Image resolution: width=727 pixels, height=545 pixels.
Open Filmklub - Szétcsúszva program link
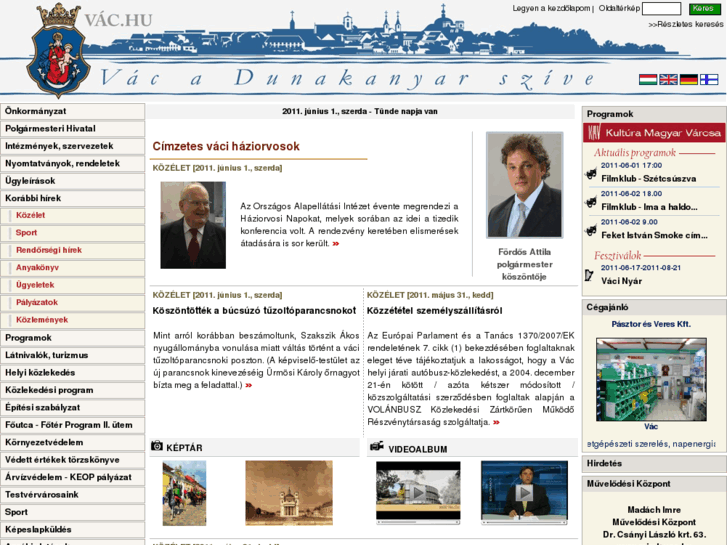[648, 179]
